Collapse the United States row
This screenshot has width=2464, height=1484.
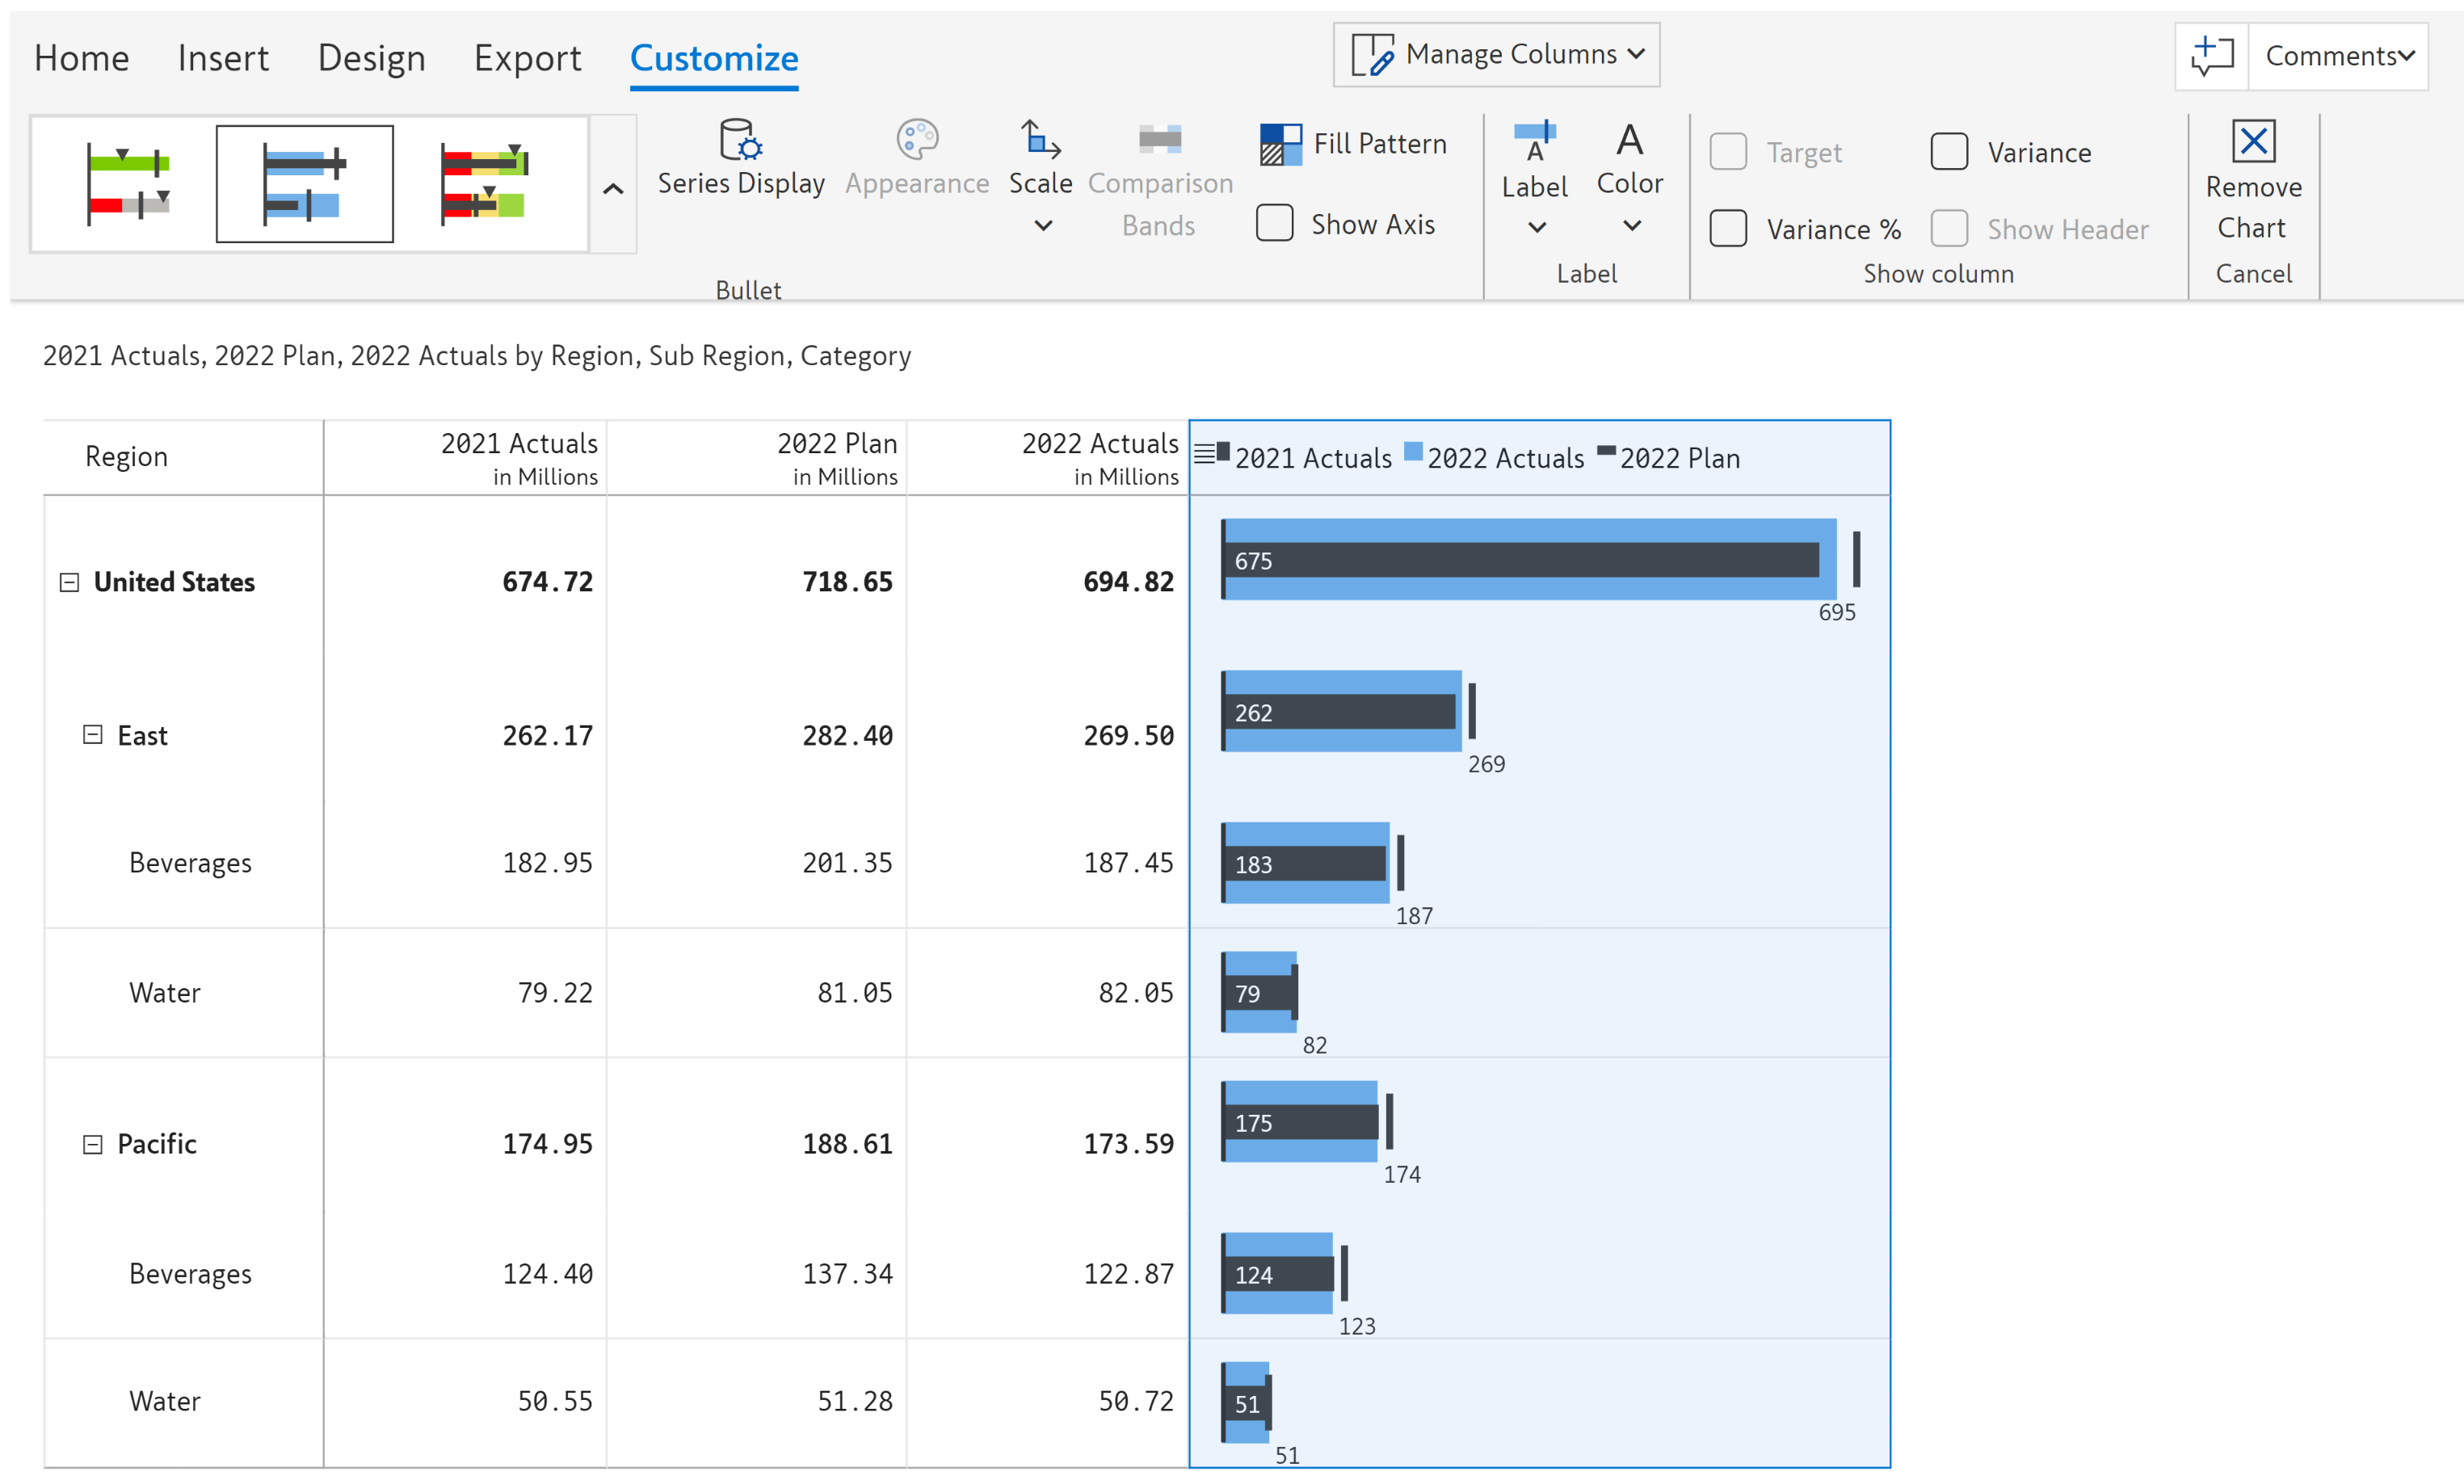coord(69,582)
